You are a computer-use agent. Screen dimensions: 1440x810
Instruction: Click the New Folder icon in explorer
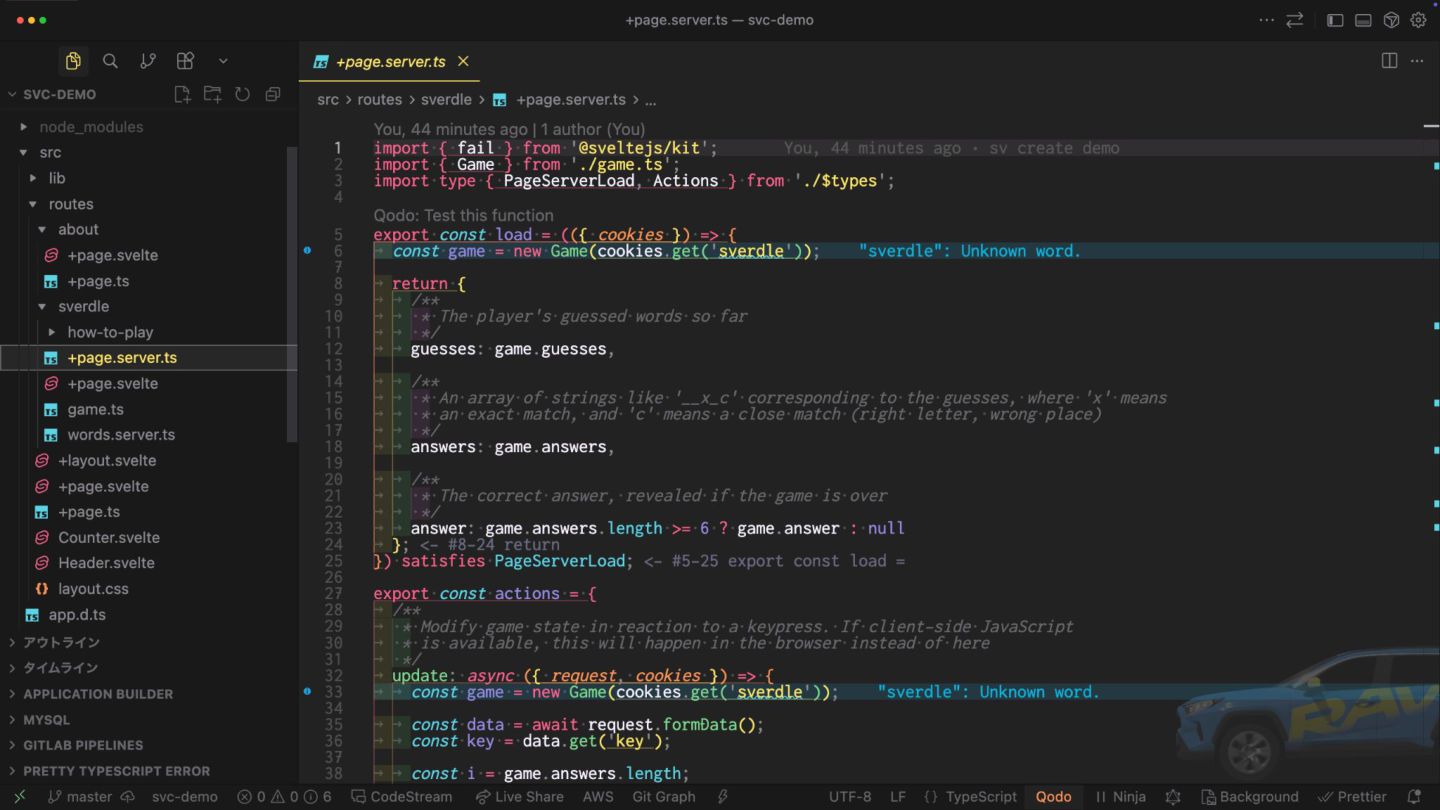click(212, 94)
